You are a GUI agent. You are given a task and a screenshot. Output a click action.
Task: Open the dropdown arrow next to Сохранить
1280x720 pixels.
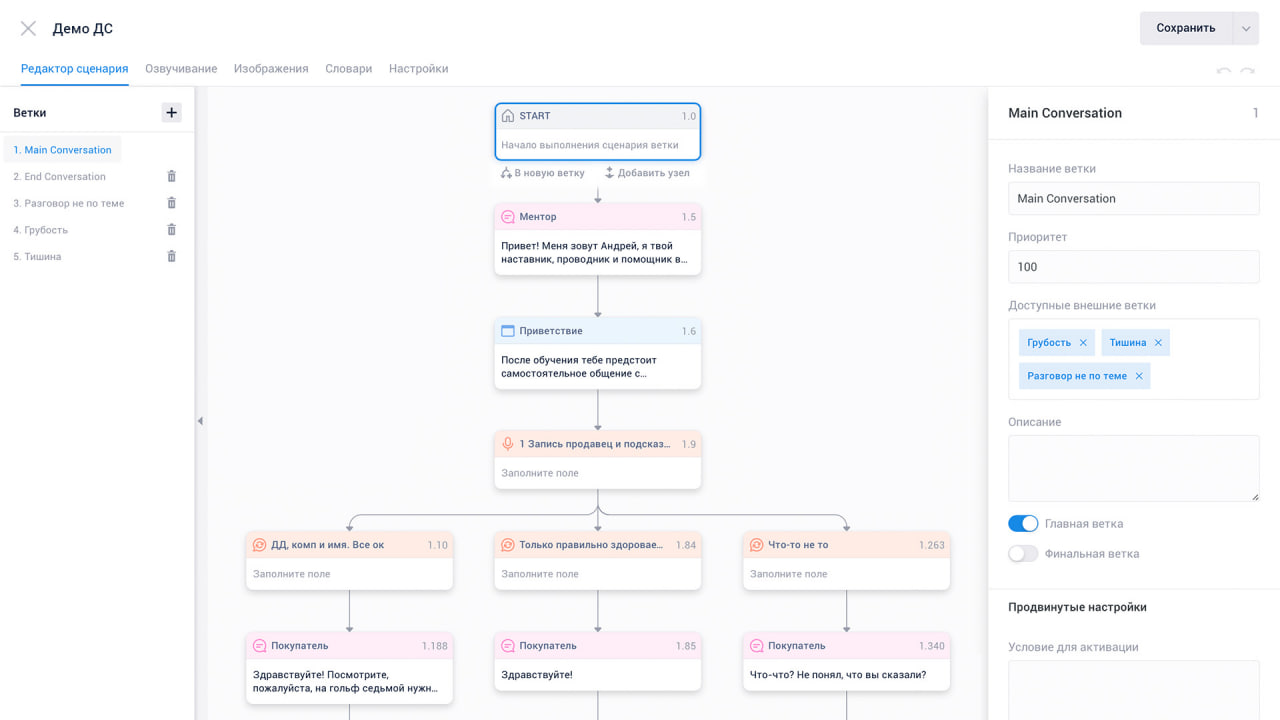coord(1246,29)
